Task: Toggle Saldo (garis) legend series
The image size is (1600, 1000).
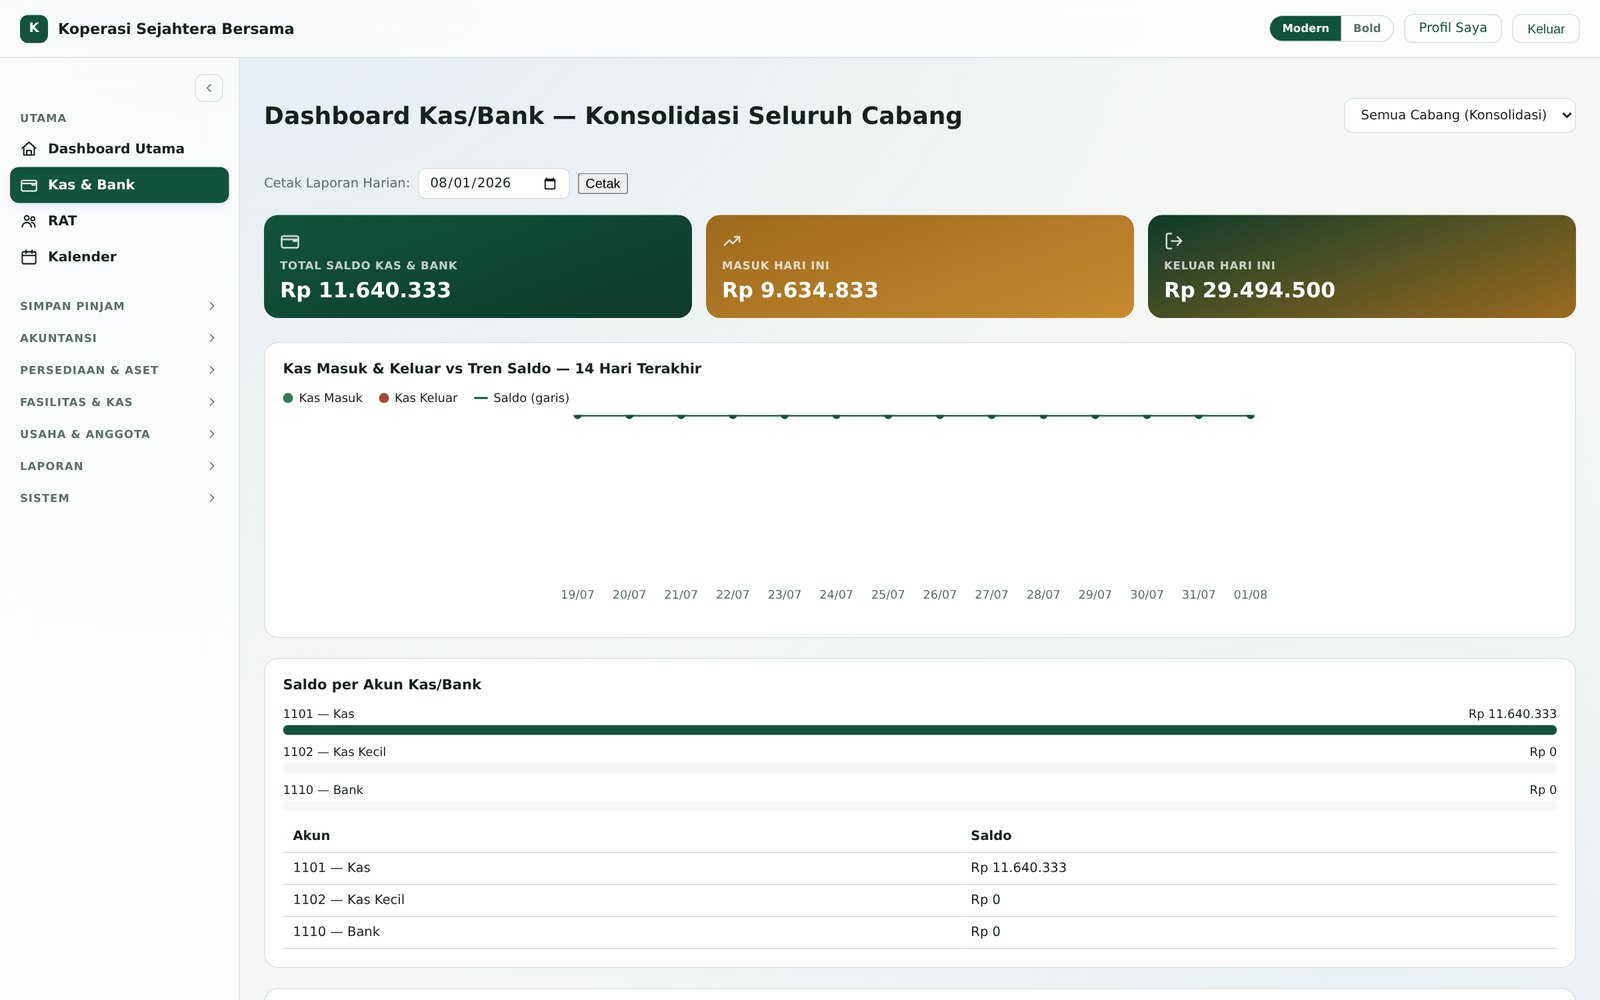Action: (x=522, y=398)
